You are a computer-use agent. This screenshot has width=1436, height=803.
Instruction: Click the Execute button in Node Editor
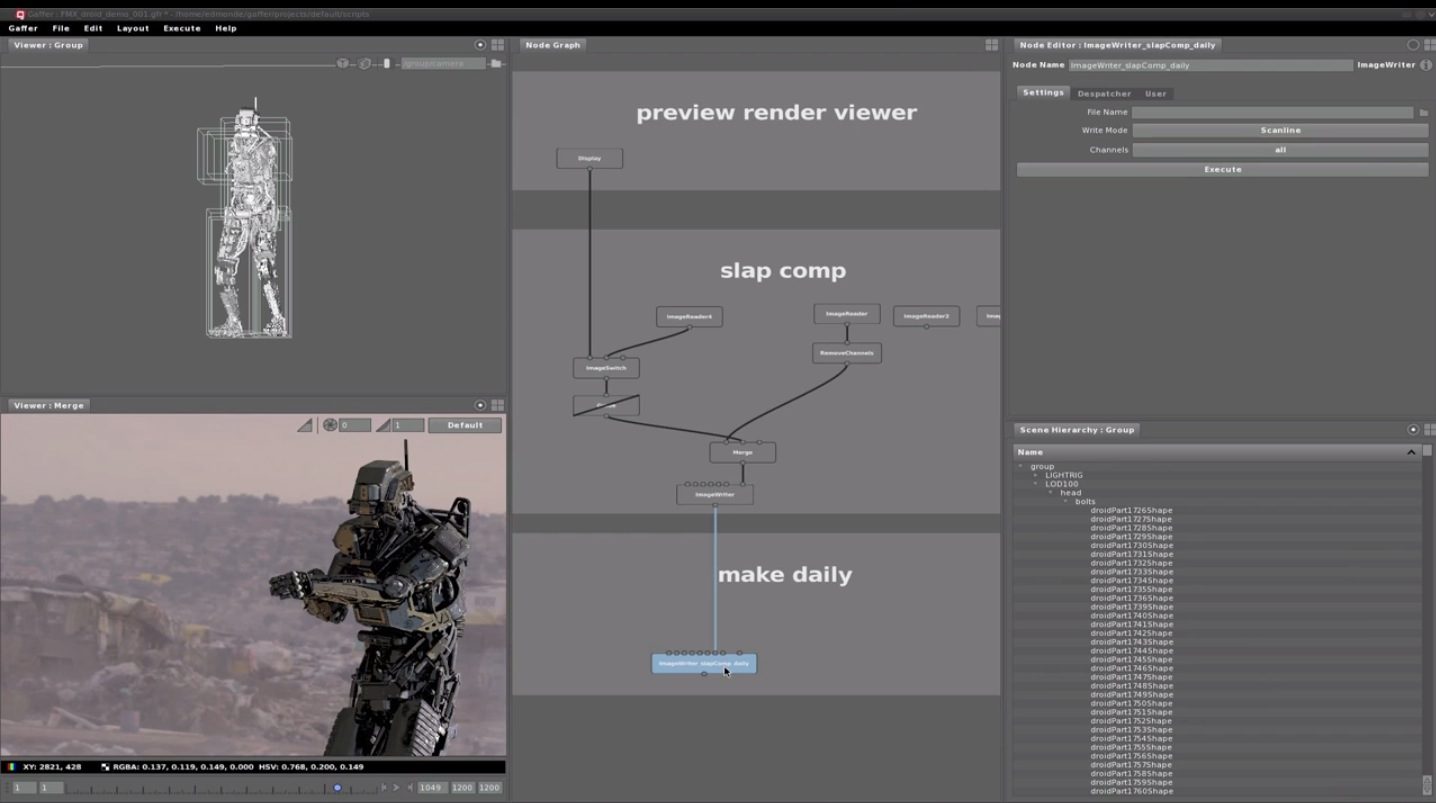(x=1222, y=170)
